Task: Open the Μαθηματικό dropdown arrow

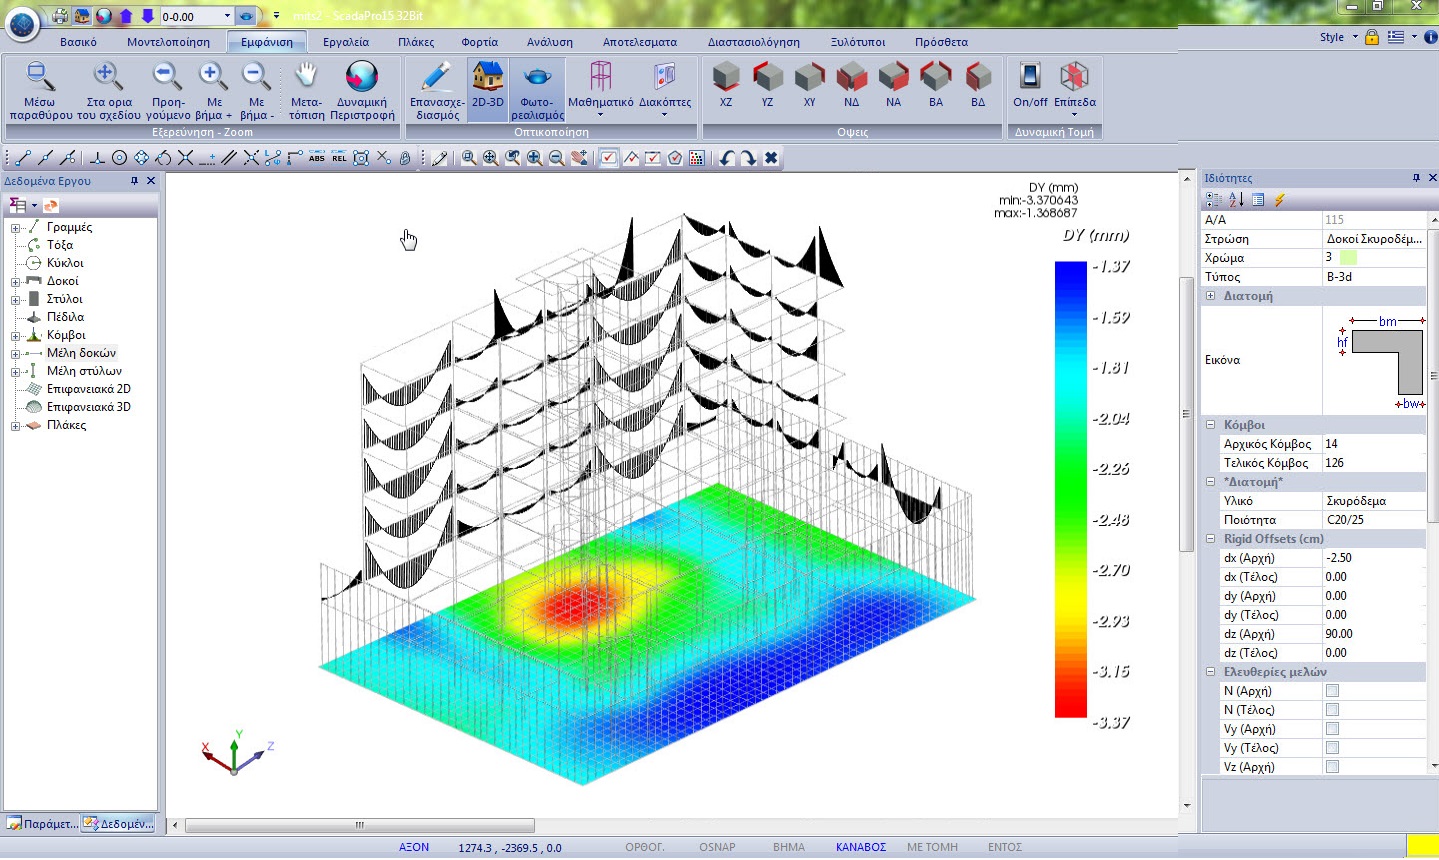Action: 601,115
